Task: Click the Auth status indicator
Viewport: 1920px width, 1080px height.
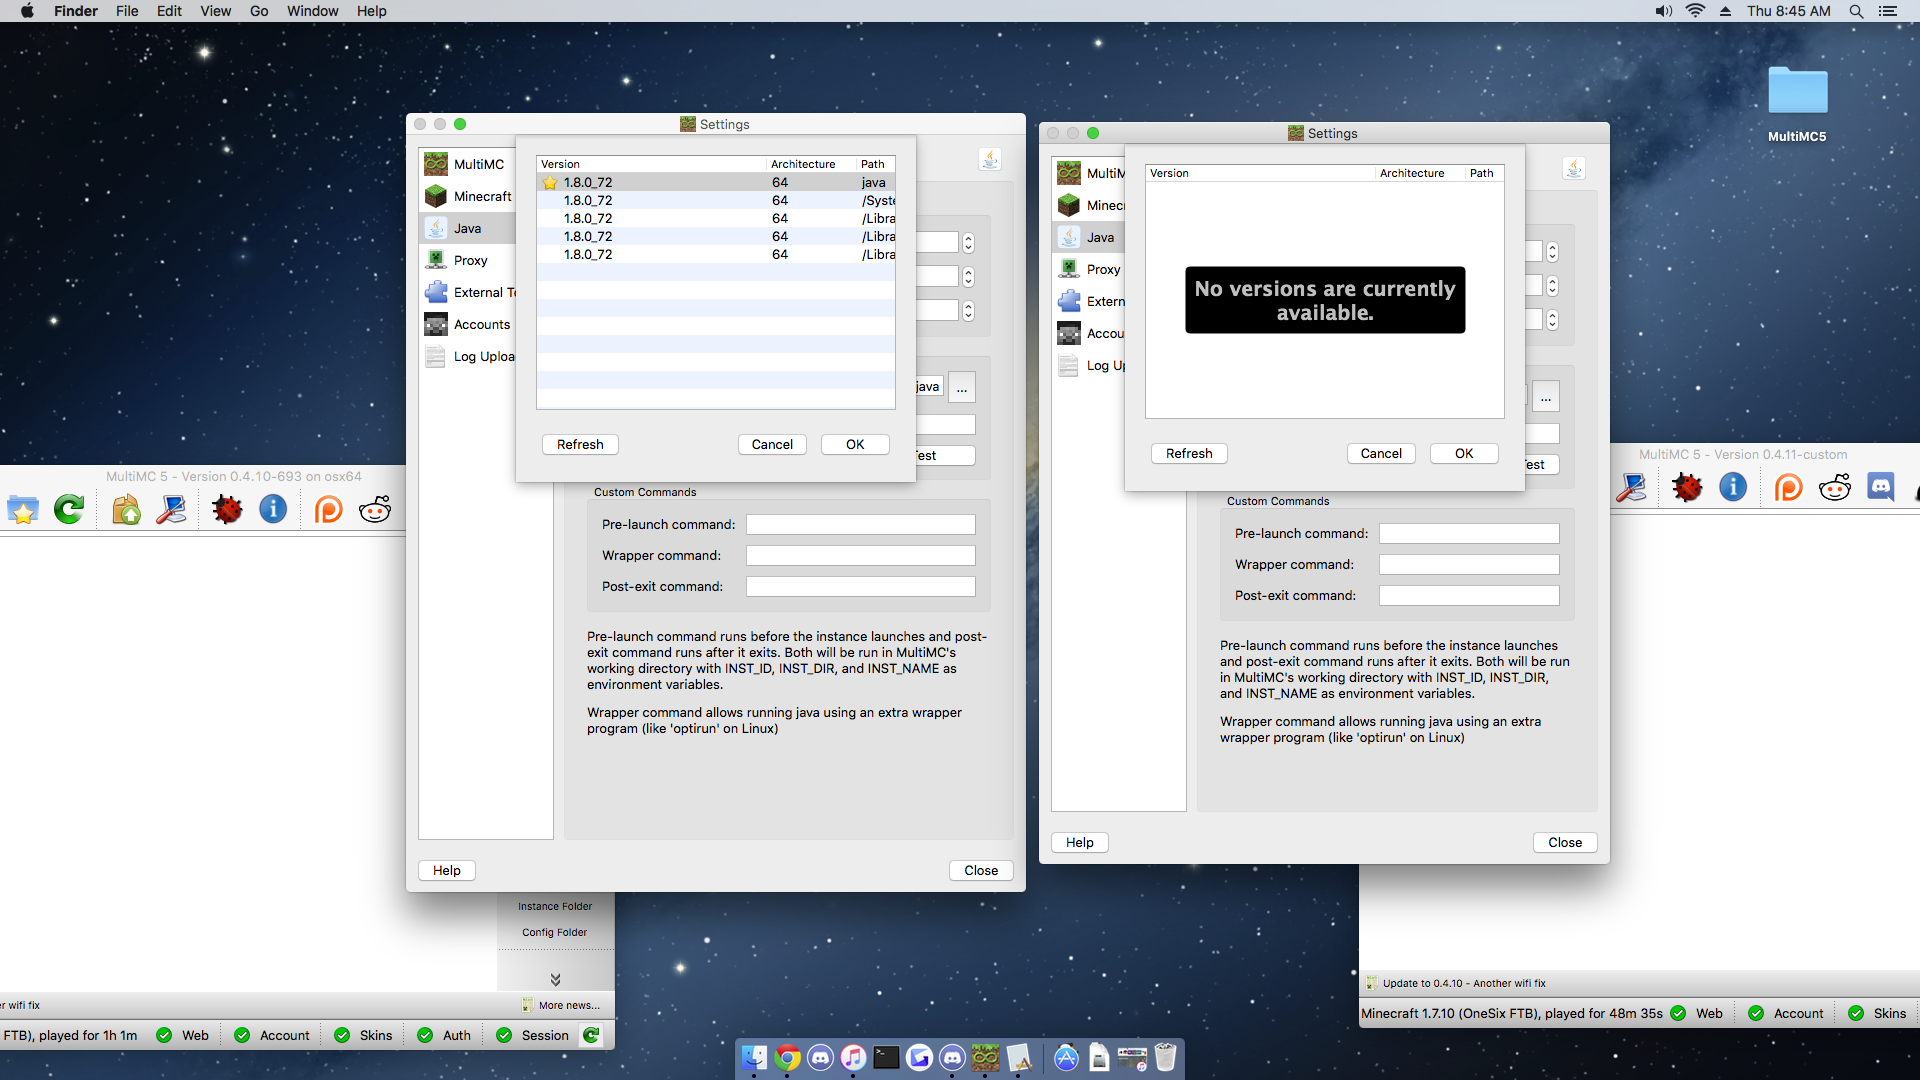Action: [443, 1035]
